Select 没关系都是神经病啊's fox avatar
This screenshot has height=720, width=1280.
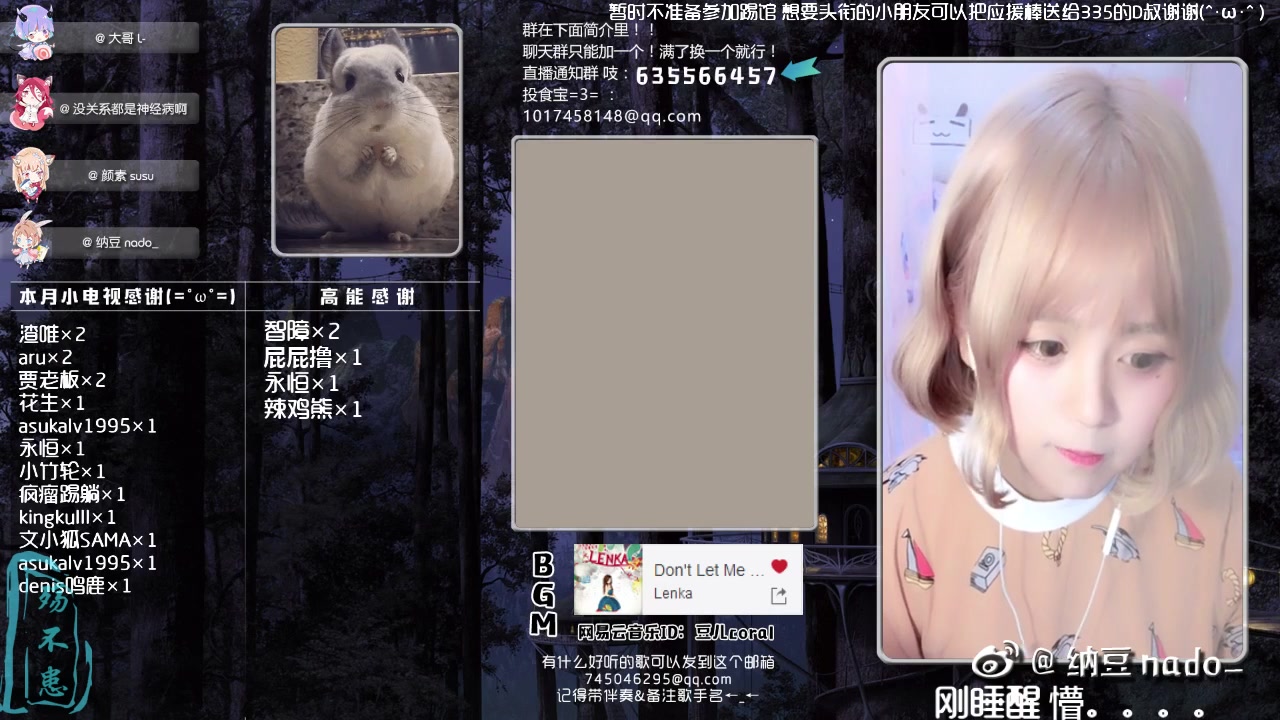pyautogui.click(x=33, y=102)
